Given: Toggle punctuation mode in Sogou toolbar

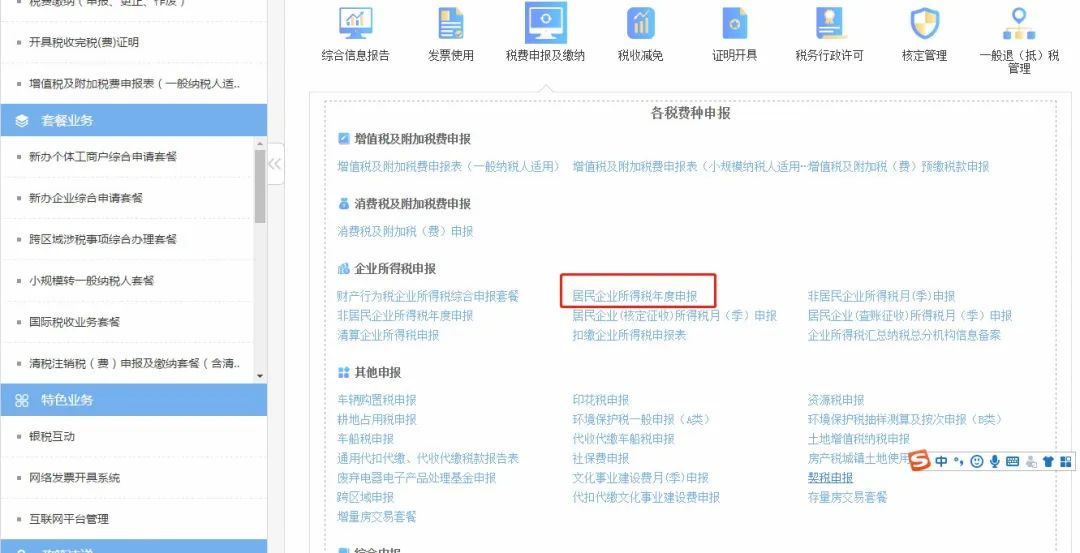Looking at the screenshot, I should (958, 461).
